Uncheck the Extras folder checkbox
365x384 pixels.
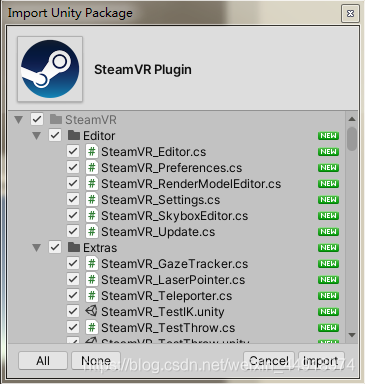55,247
